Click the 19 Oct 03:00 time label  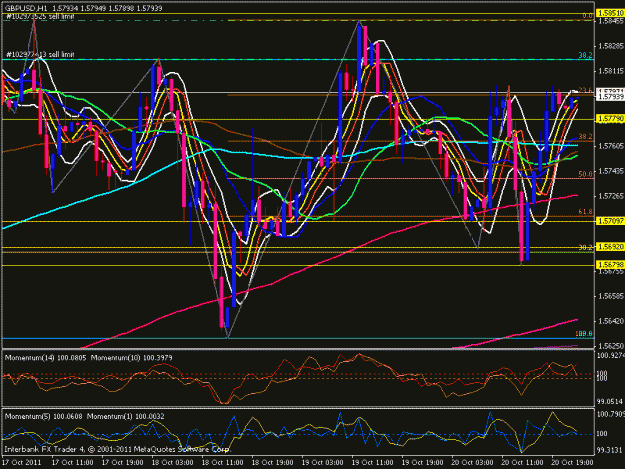click(x=322, y=462)
